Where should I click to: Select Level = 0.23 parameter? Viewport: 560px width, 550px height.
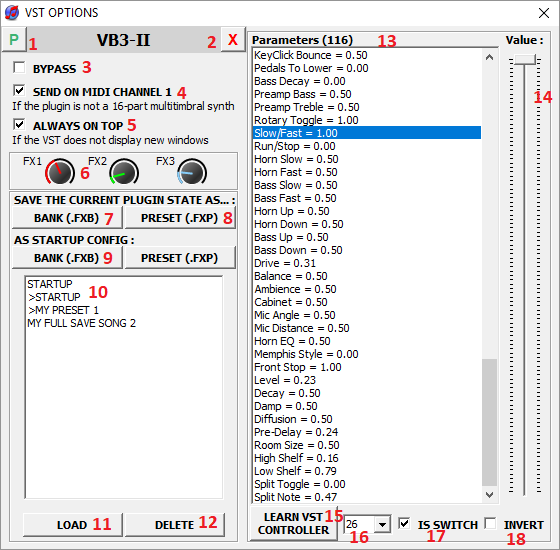tap(367, 380)
